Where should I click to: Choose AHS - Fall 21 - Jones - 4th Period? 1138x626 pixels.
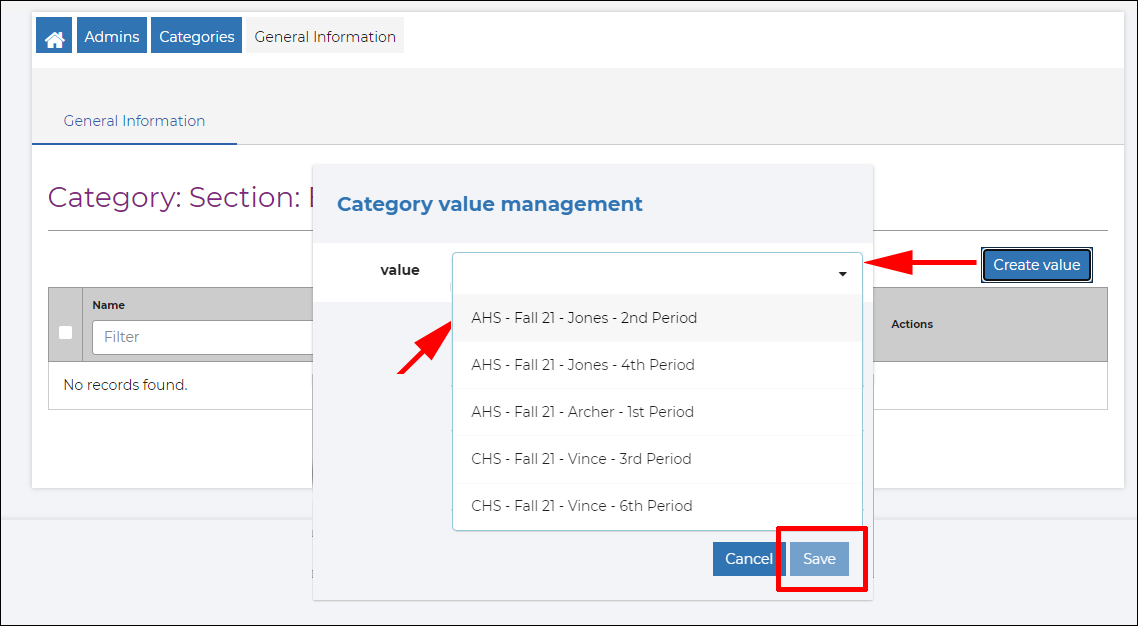click(658, 365)
